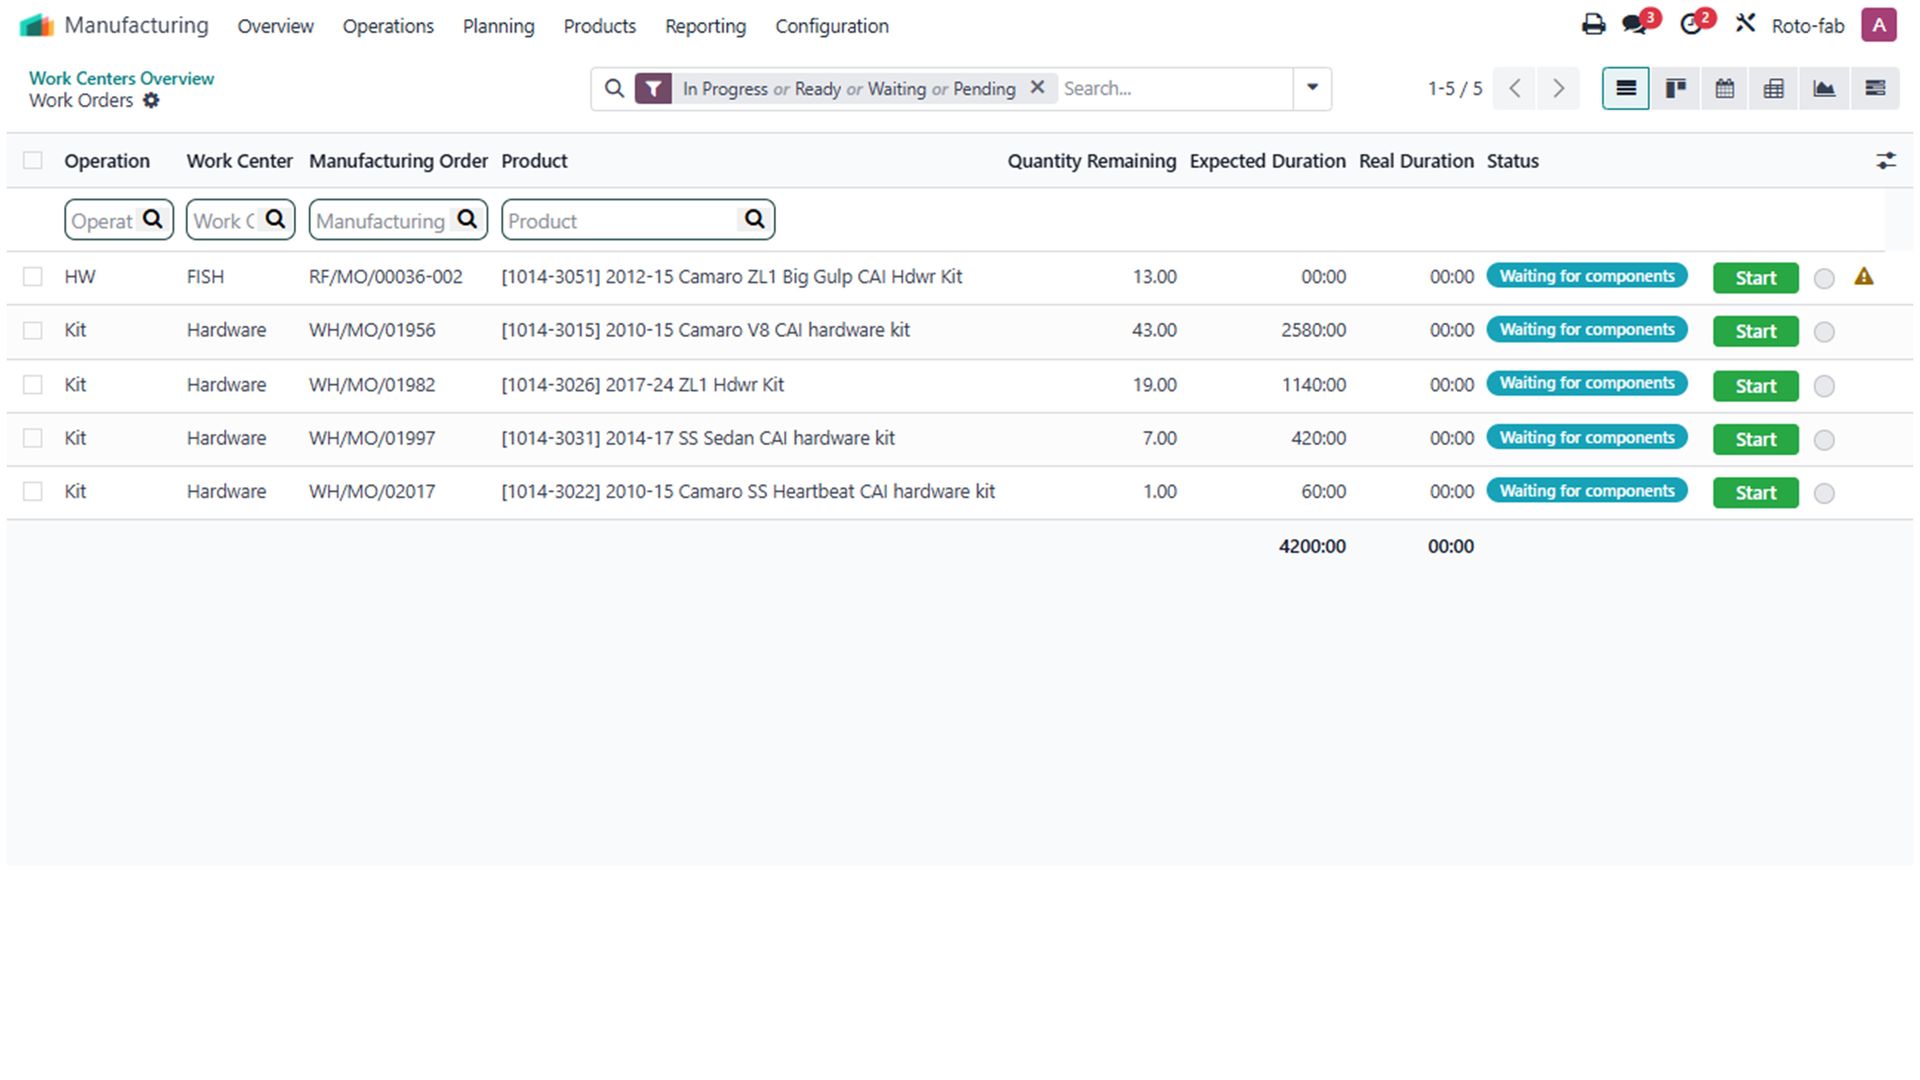Screen dimensions: 1920x1080
Task: Switch to the Kanban view
Action: (1675, 89)
